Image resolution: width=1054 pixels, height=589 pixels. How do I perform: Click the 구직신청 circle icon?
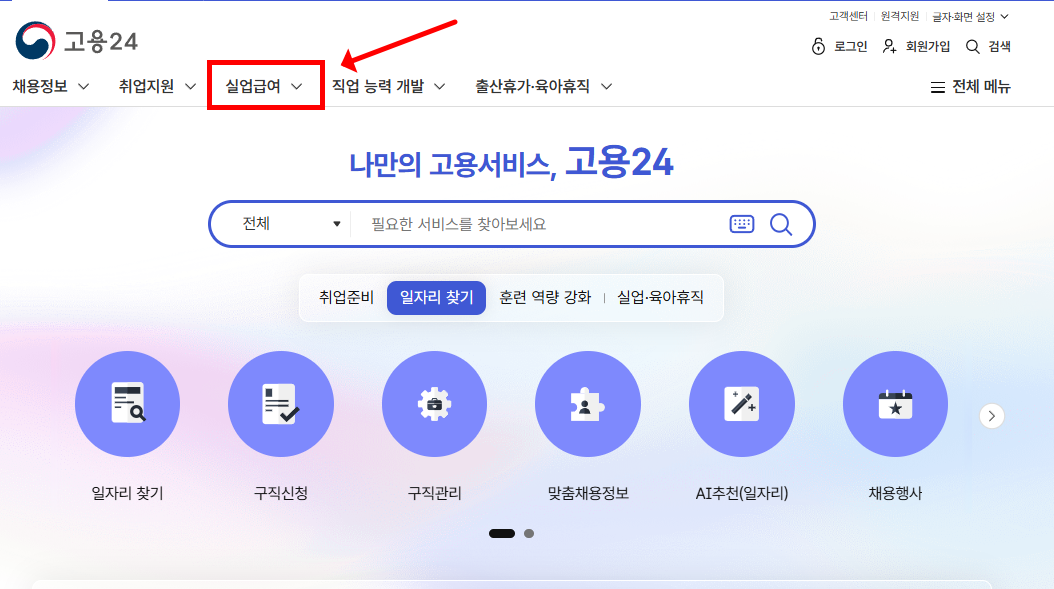[x=281, y=403]
